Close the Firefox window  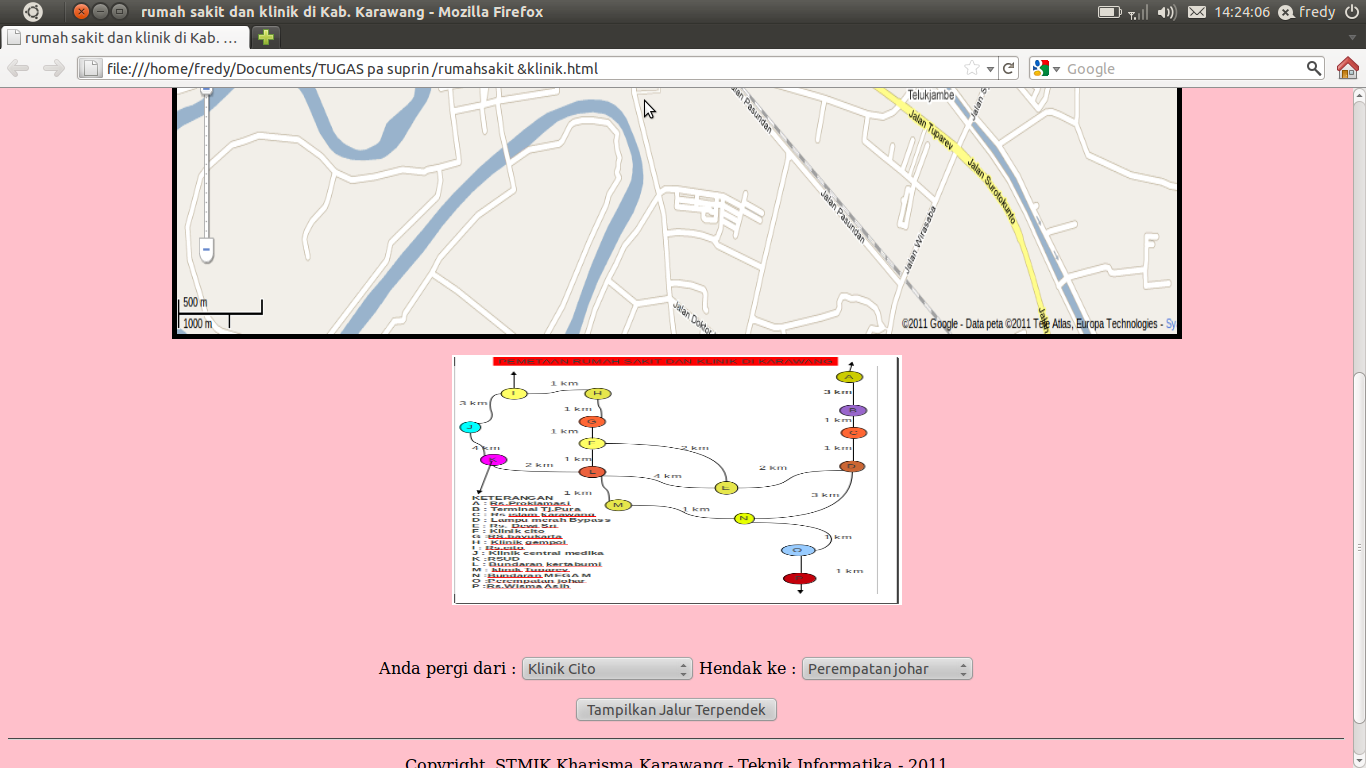pos(82,12)
